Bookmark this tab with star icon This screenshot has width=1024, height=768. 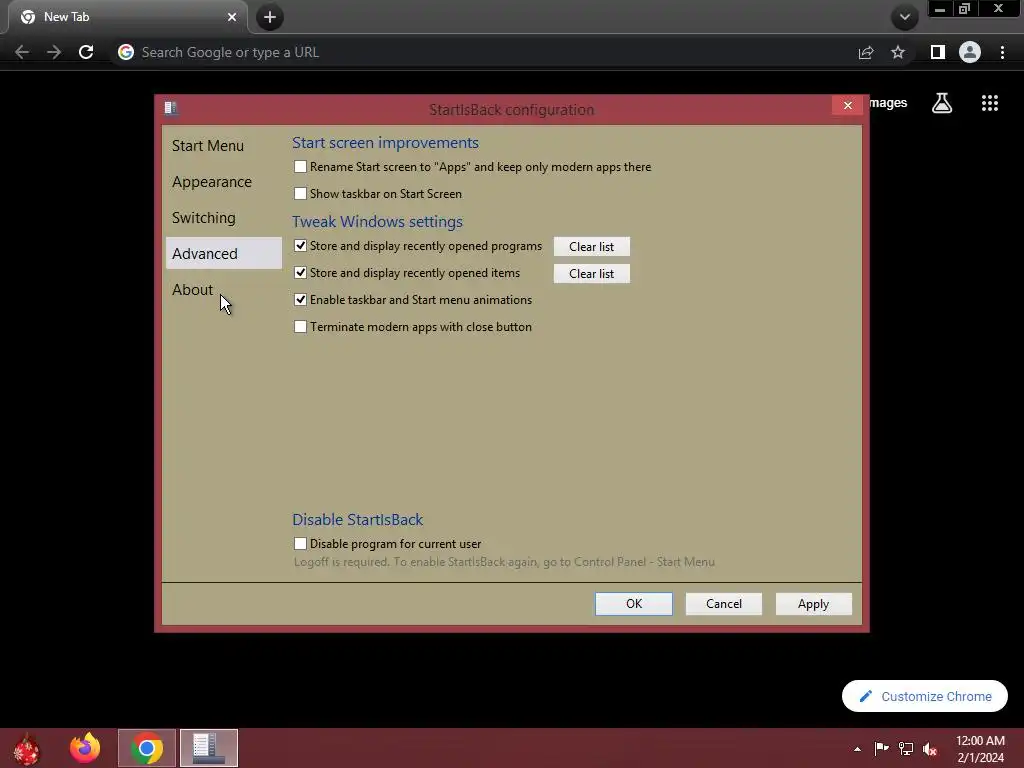898,52
